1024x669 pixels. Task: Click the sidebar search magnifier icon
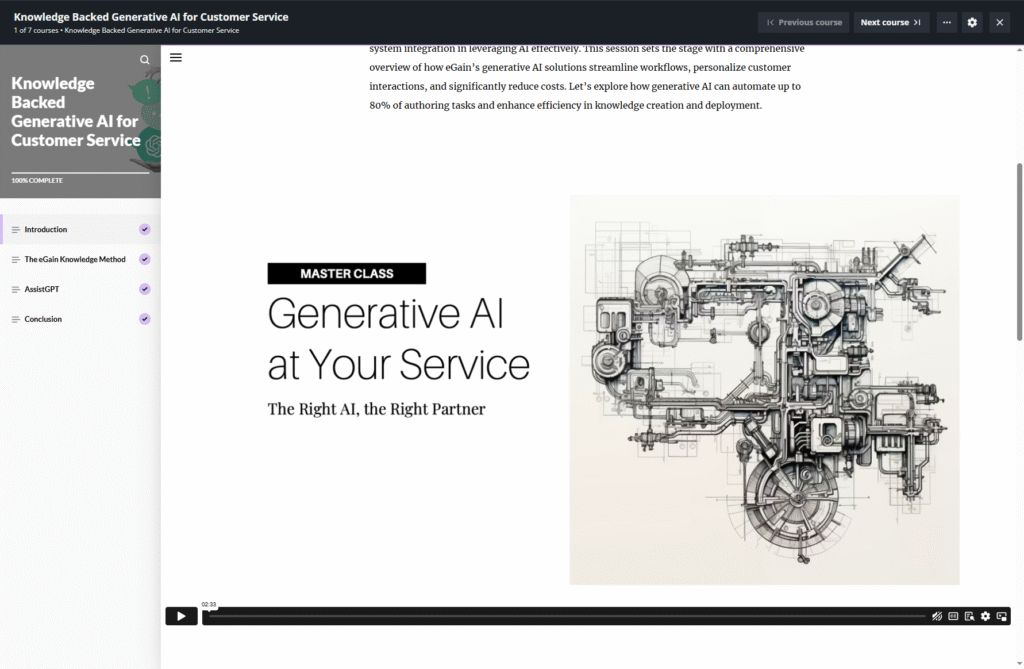coord(145,60)
